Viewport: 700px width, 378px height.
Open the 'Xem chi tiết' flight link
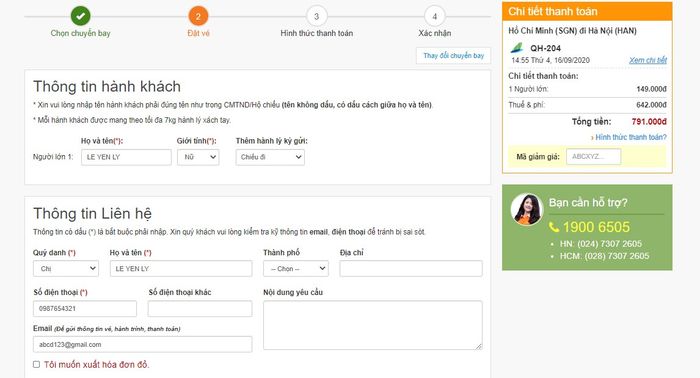[x=648, y=60]
